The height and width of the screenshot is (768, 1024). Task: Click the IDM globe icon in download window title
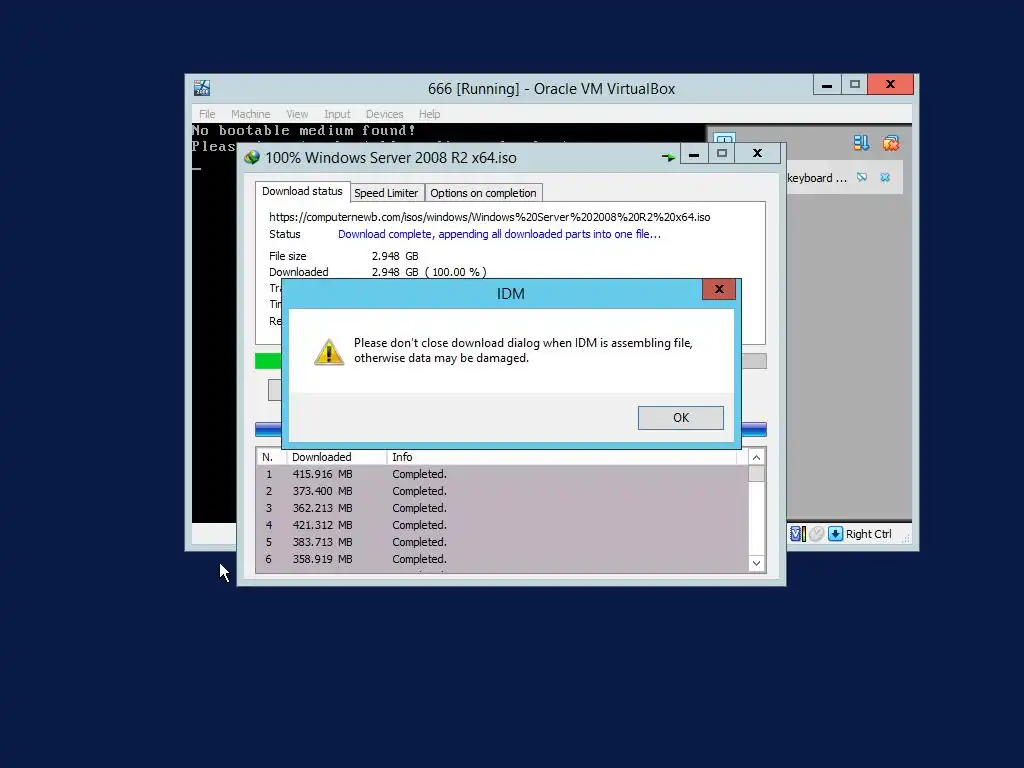click(252, 157)
